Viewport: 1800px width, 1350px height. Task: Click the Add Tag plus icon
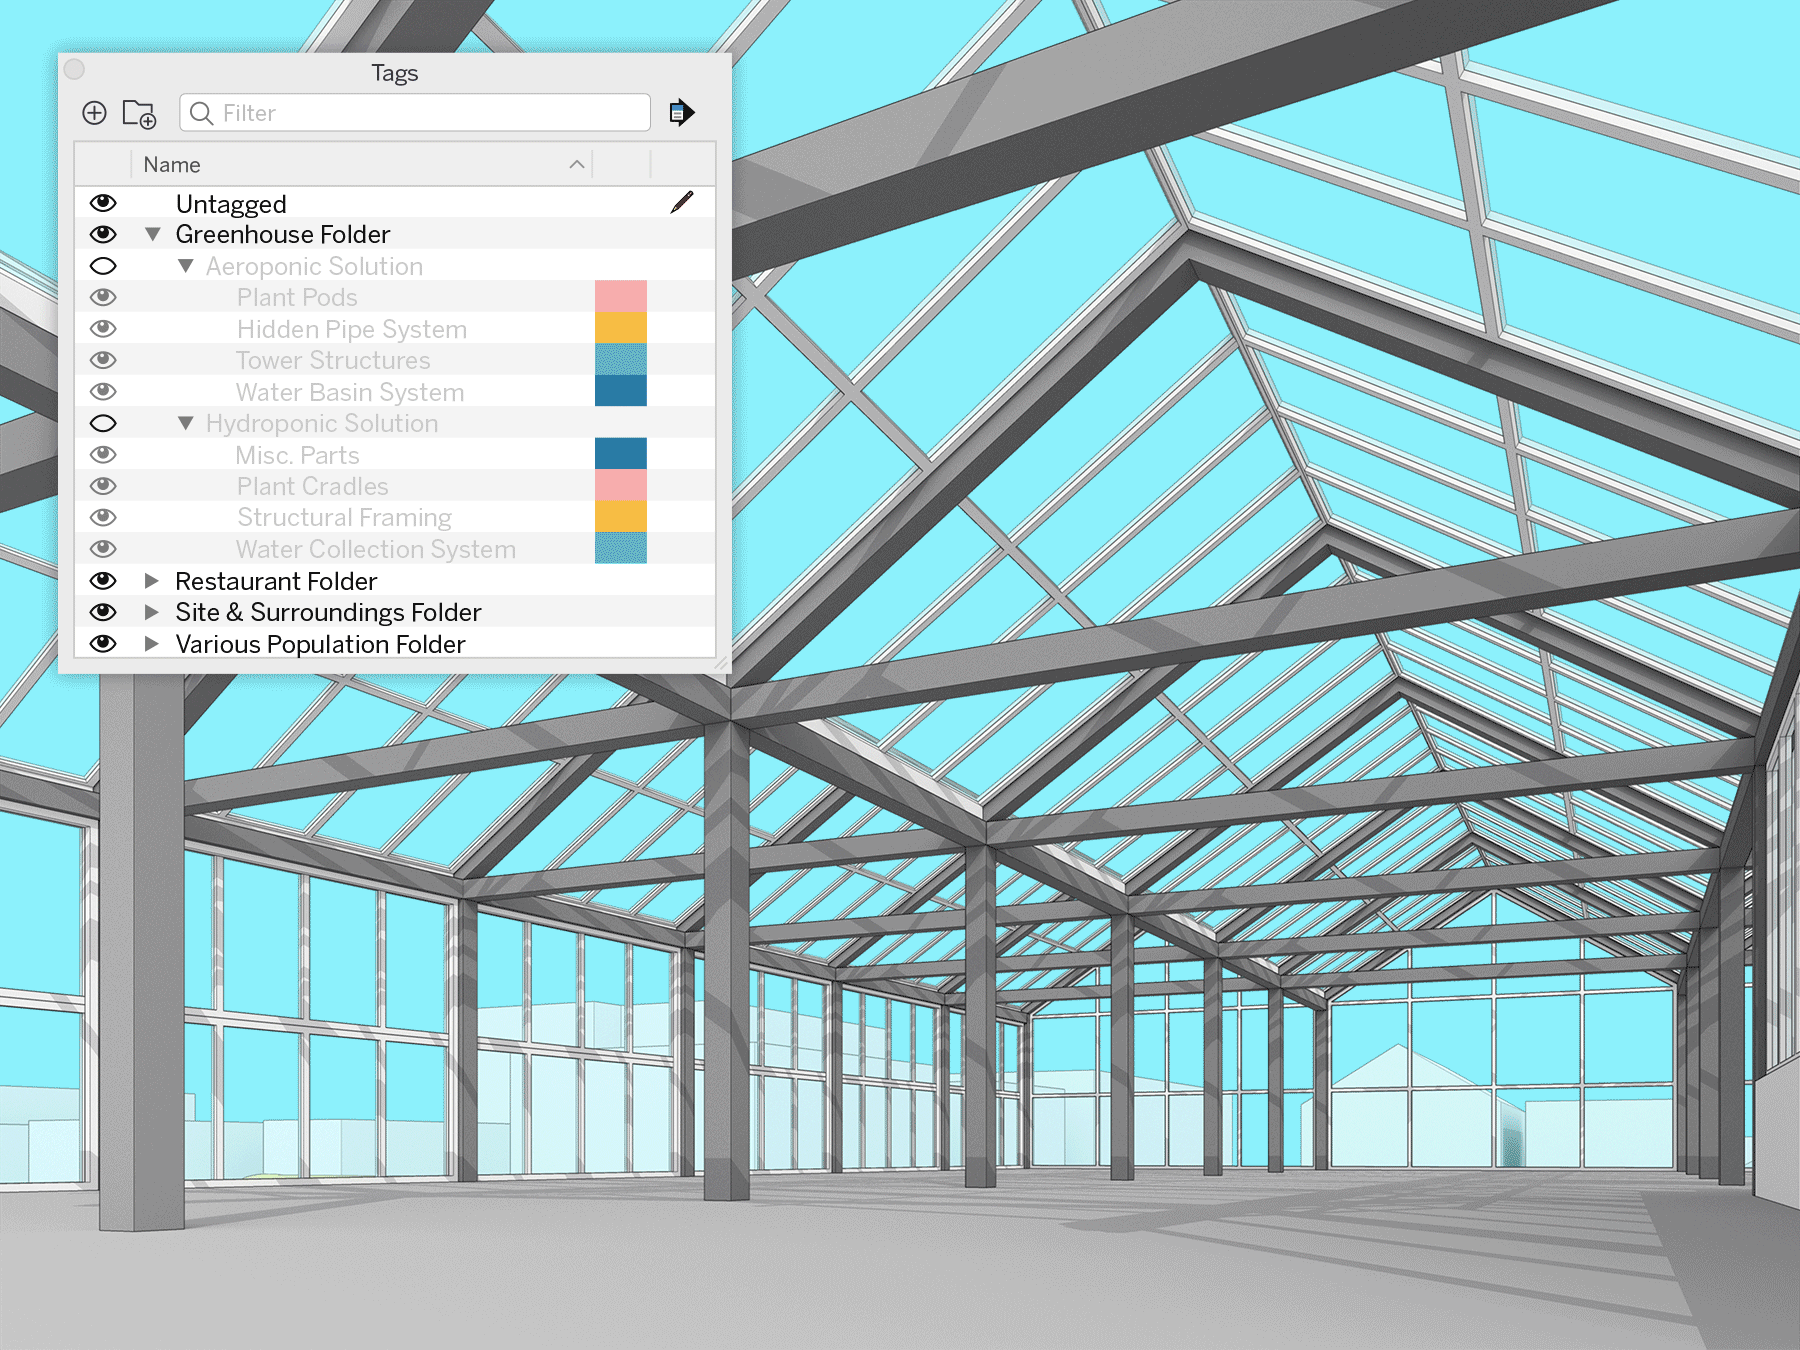(x=94, y=113)
